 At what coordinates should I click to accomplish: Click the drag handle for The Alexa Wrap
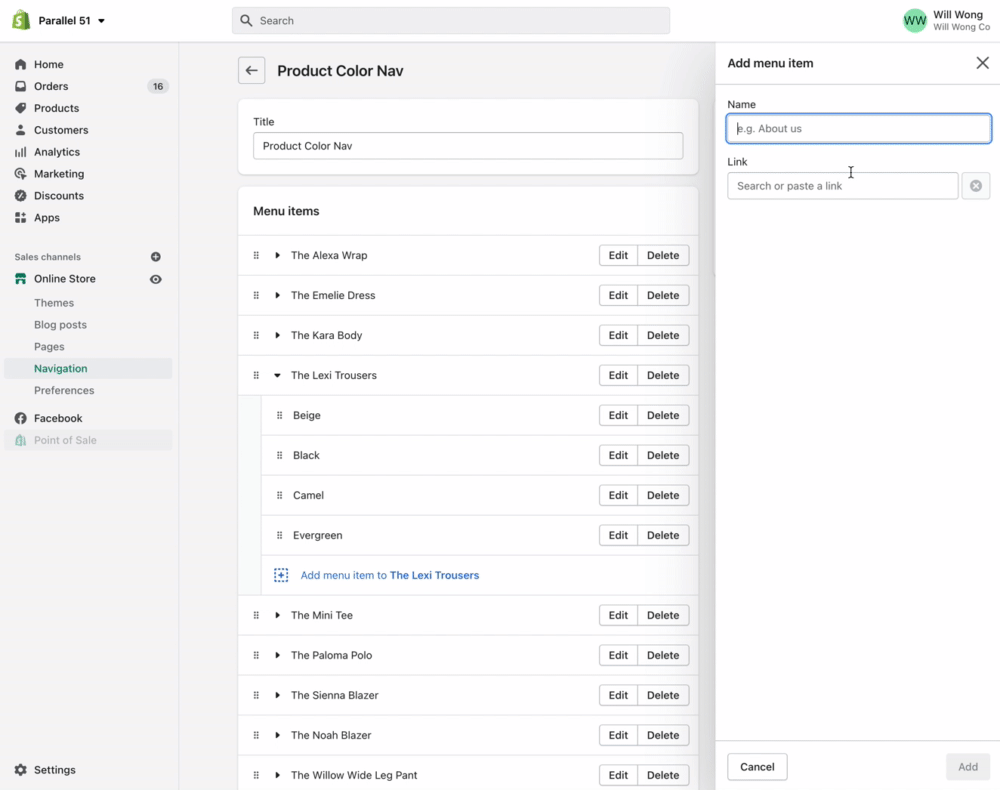(256, 255)
